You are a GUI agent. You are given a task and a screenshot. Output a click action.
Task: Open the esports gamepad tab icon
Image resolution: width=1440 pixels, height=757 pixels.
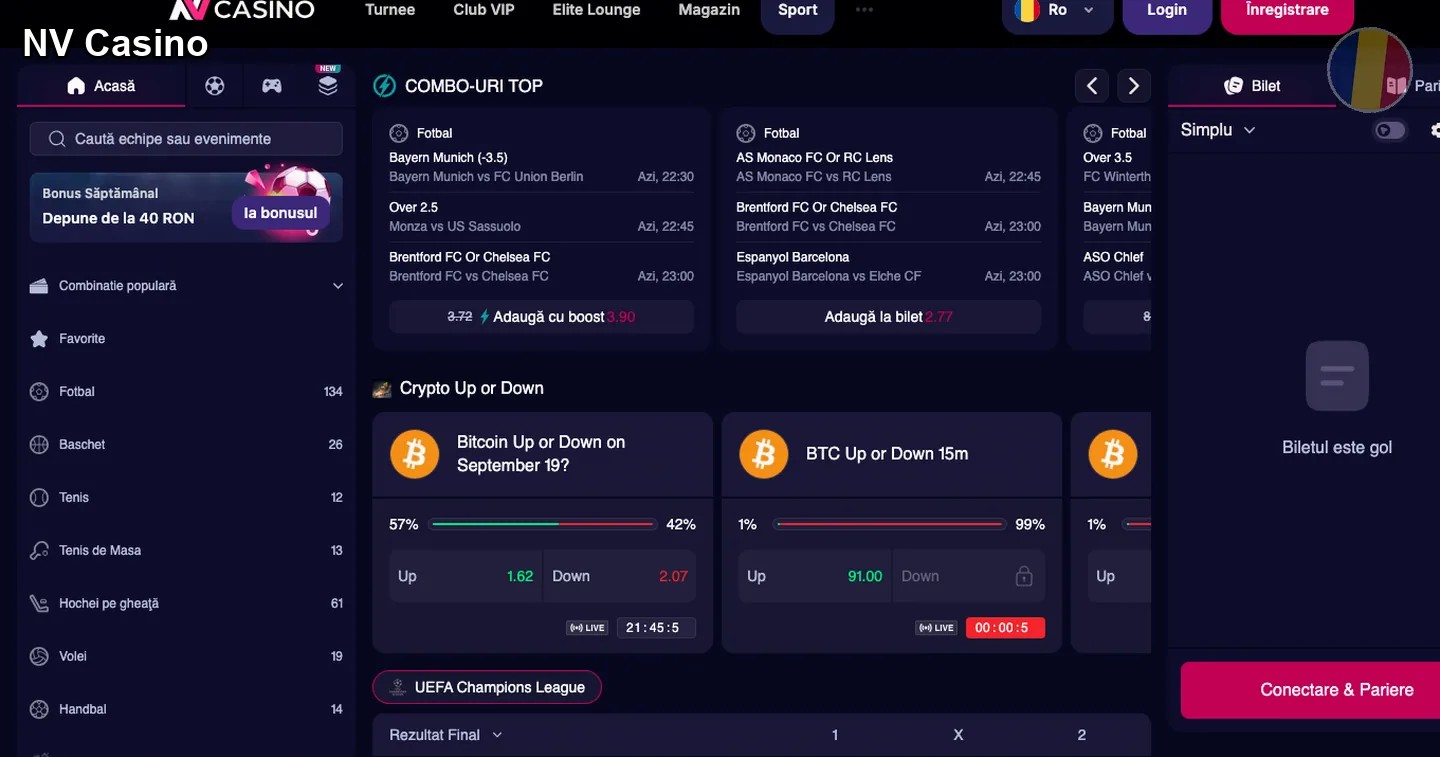[x=272, y=86]
